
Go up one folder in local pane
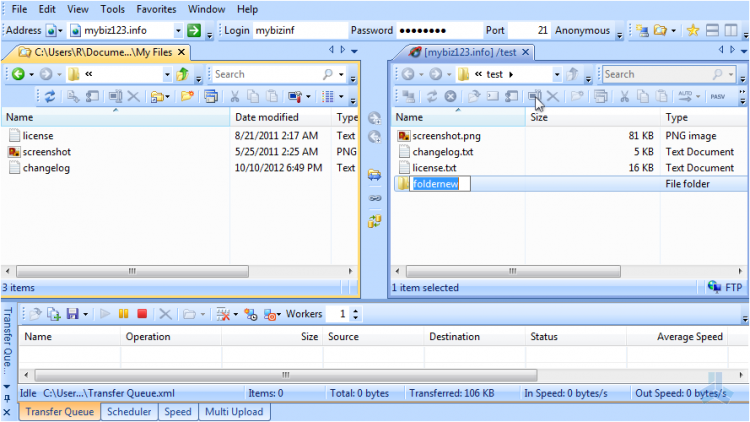coord(182,74)
